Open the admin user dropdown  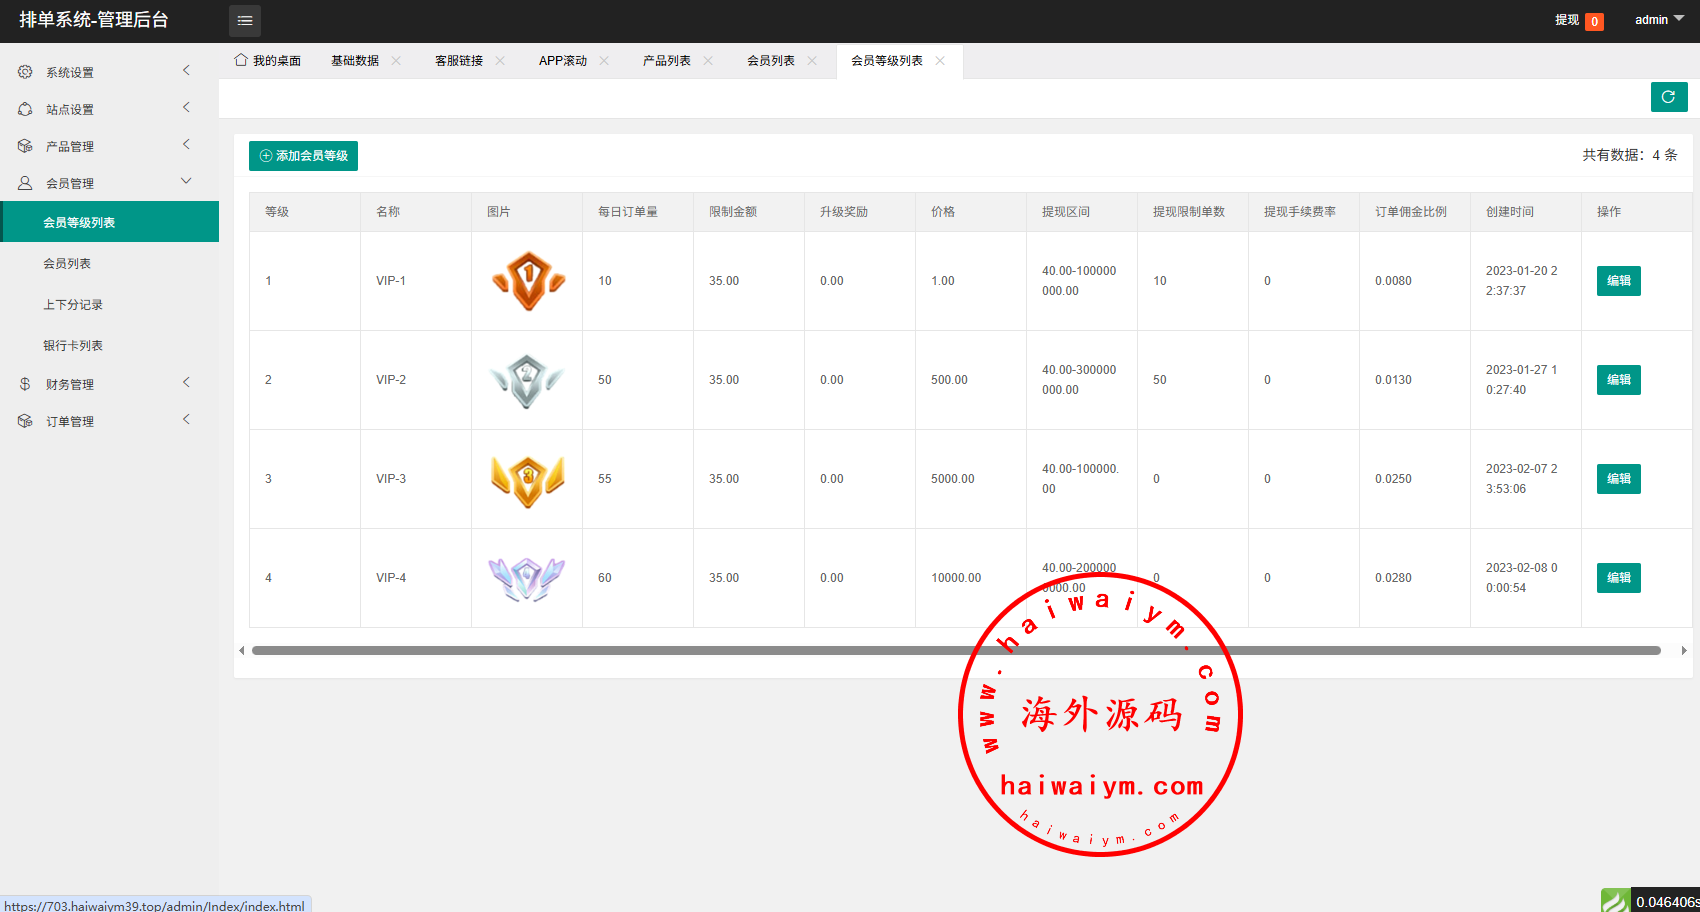[1659, 20]
